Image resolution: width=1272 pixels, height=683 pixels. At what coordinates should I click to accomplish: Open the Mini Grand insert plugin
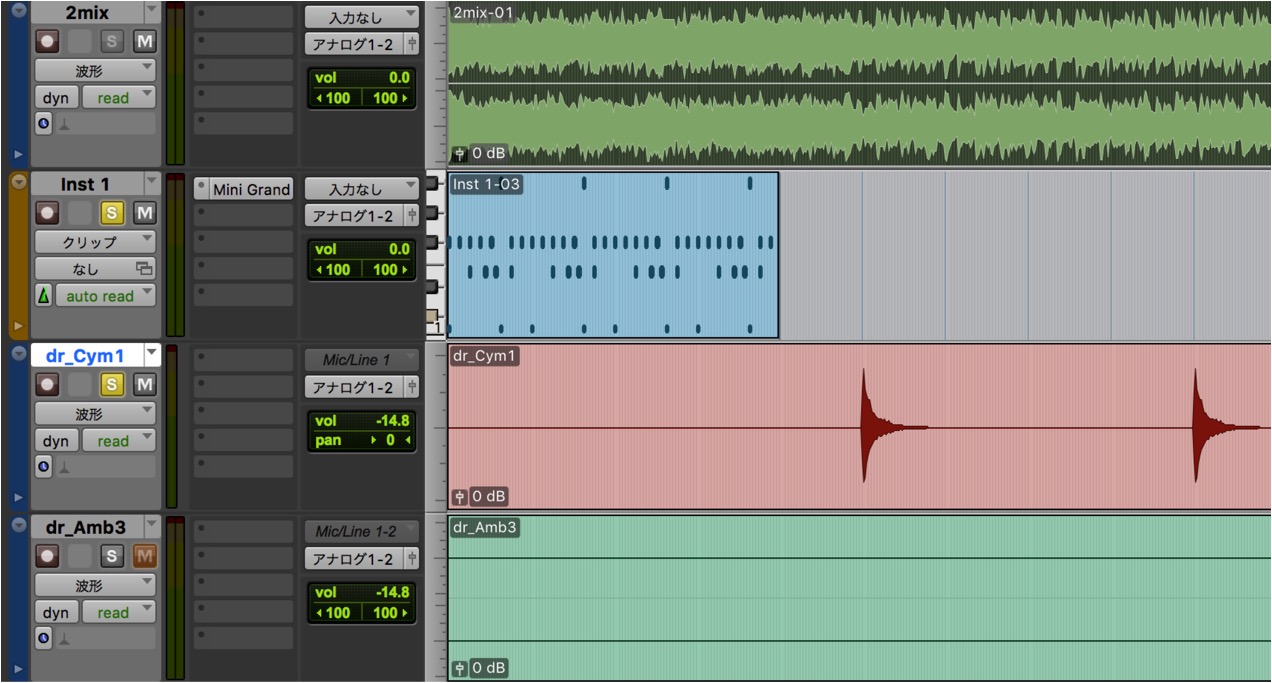(251, 189)
